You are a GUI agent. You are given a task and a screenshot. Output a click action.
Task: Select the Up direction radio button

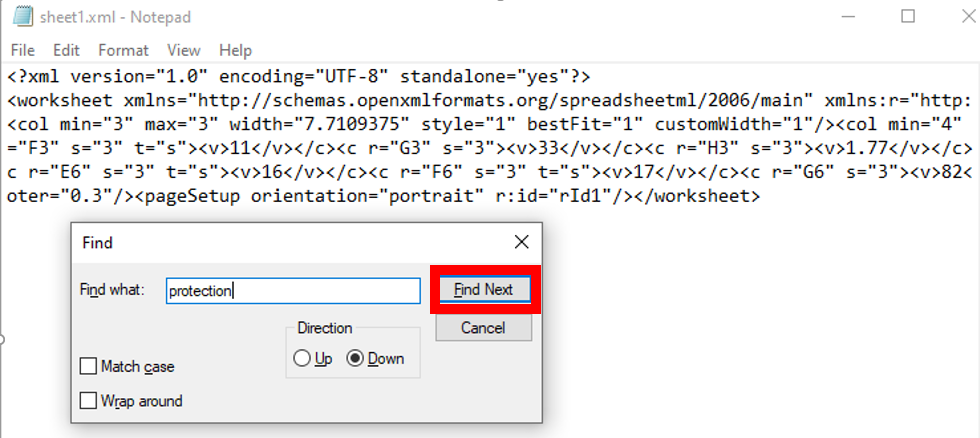[302, 359]
